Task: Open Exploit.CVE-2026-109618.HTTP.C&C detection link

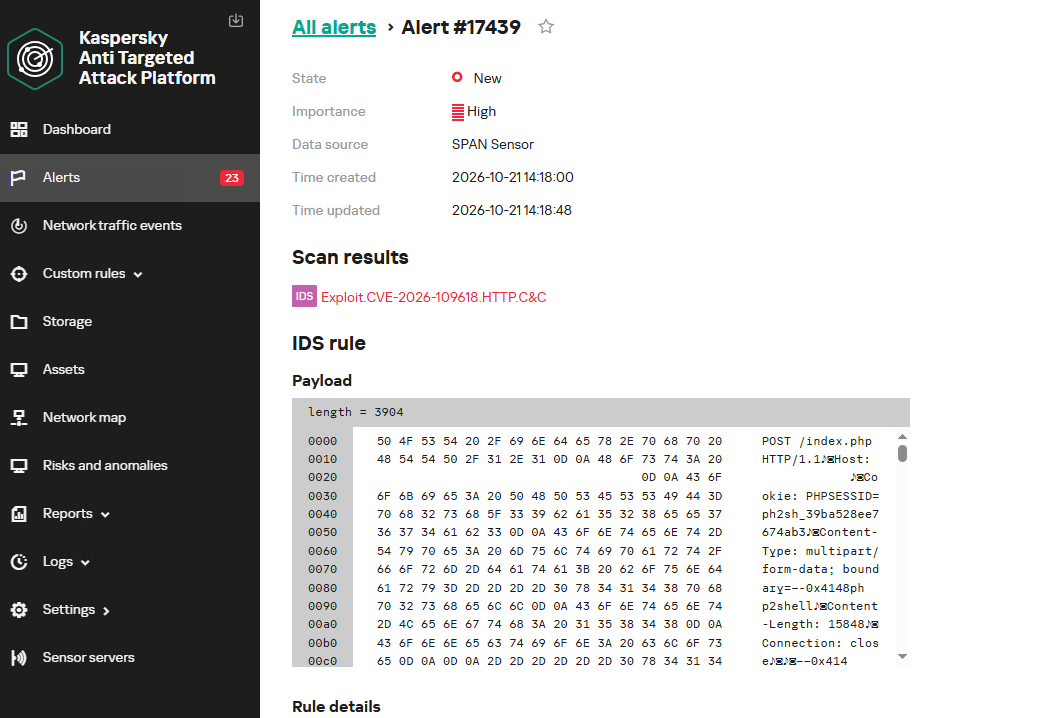Action: [434, 297]
